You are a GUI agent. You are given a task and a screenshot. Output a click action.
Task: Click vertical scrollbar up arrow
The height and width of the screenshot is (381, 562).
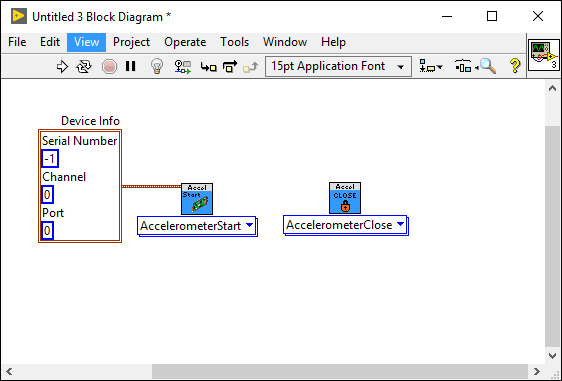(552, 88)
